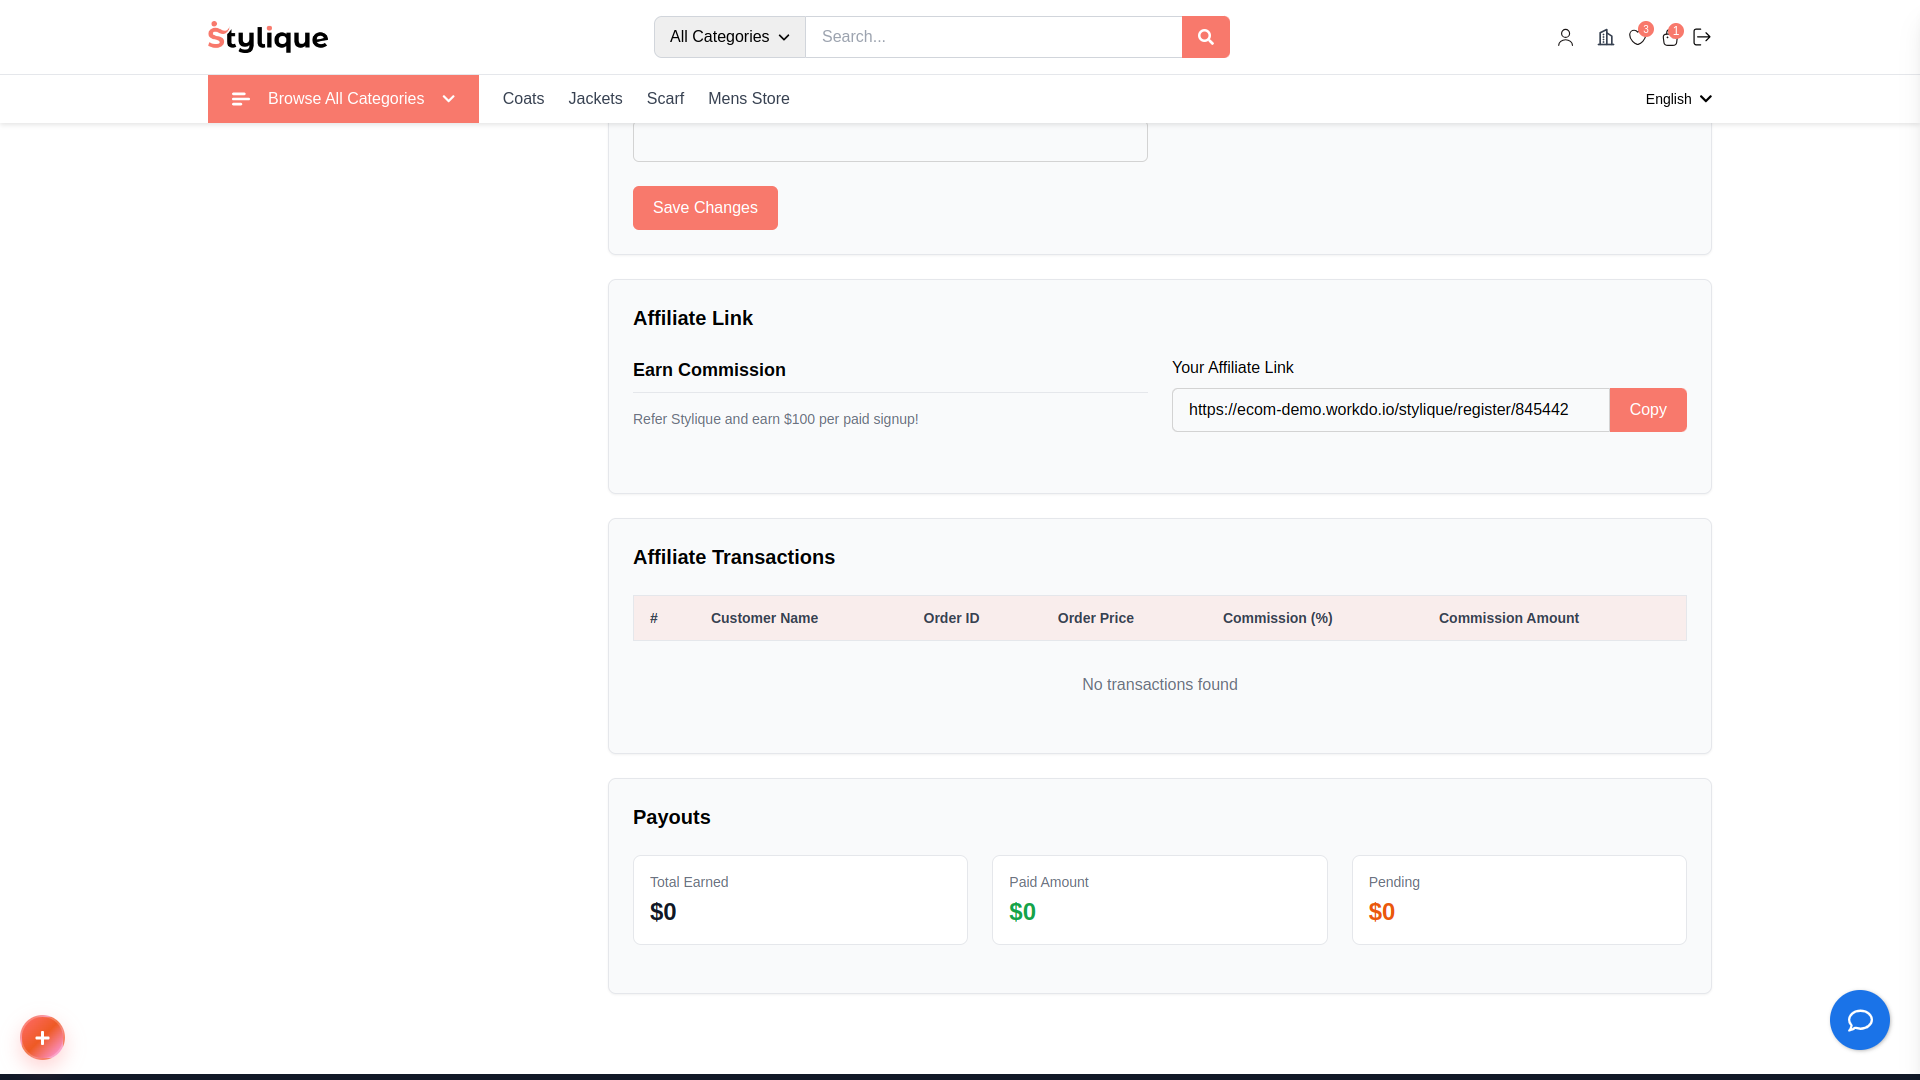
Task: Copy the affiliate link
Action: 1647,410
